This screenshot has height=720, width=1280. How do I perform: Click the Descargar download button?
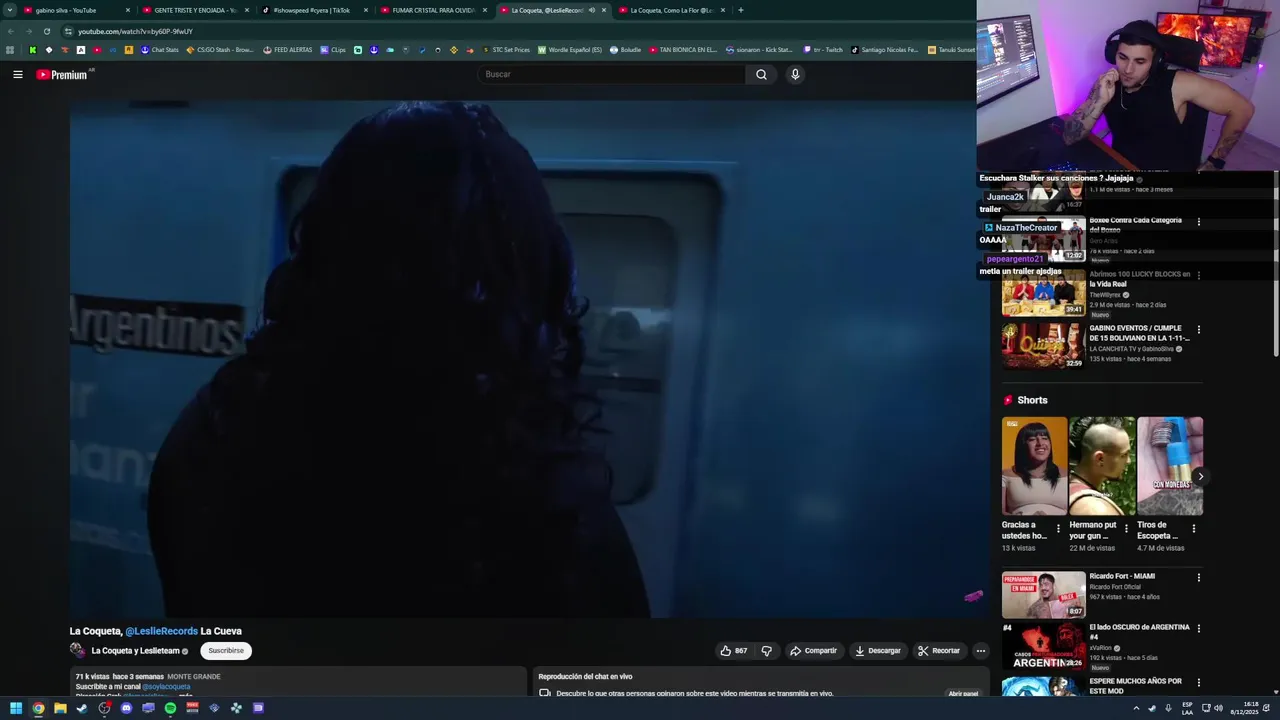878,651
